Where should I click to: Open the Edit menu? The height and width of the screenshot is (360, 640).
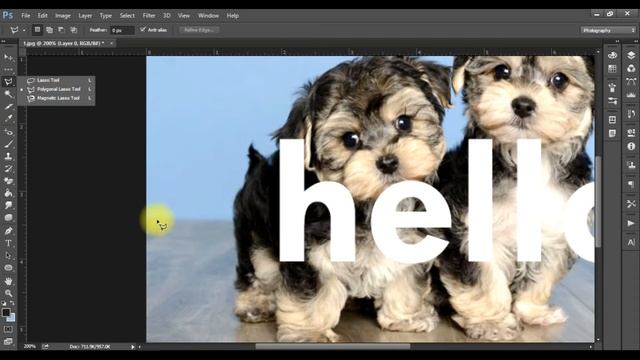click(x=42, y=16)
